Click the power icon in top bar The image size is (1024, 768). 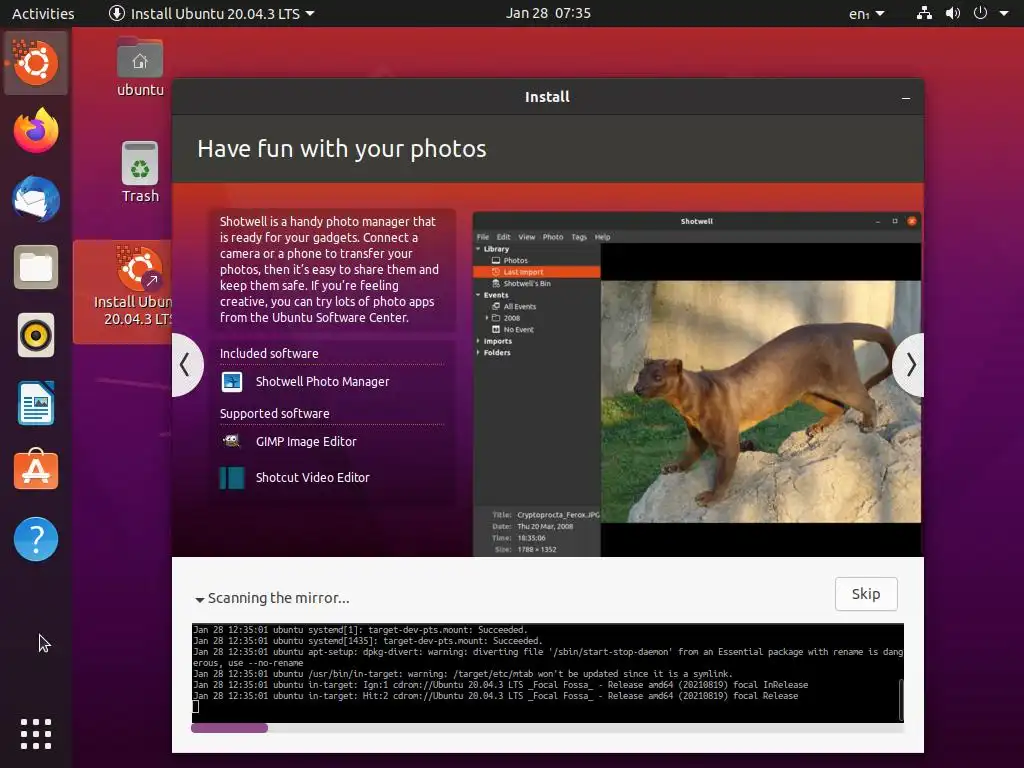tap(980, 13)
